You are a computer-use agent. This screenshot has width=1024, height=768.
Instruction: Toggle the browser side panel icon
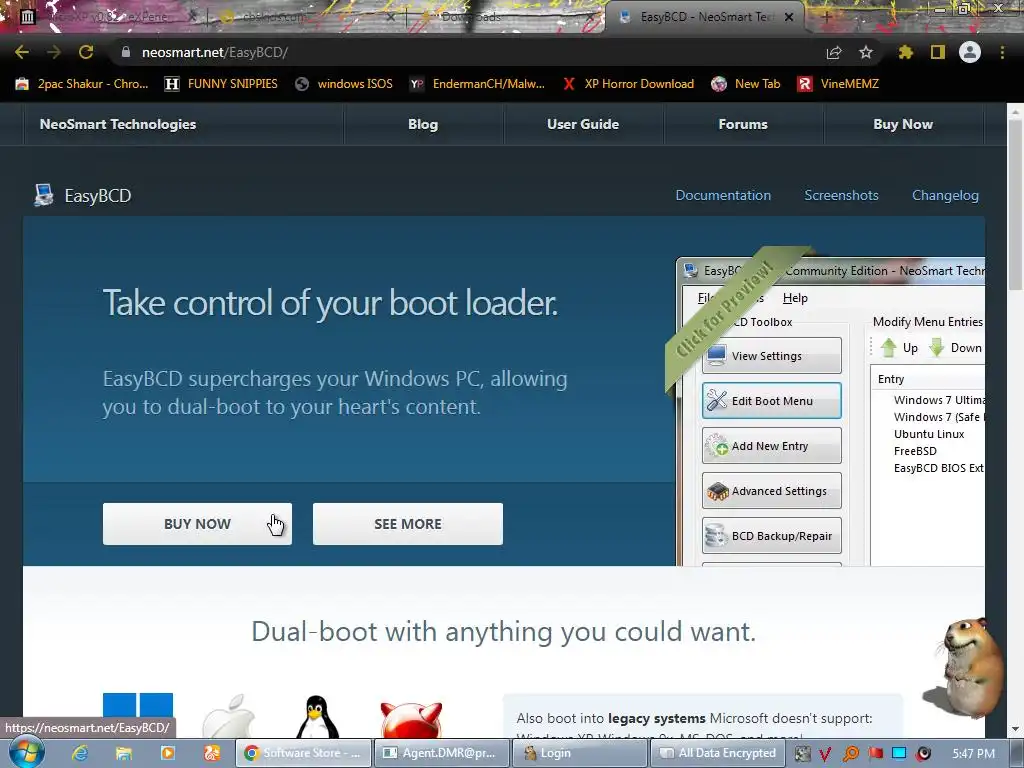point(938,52)
